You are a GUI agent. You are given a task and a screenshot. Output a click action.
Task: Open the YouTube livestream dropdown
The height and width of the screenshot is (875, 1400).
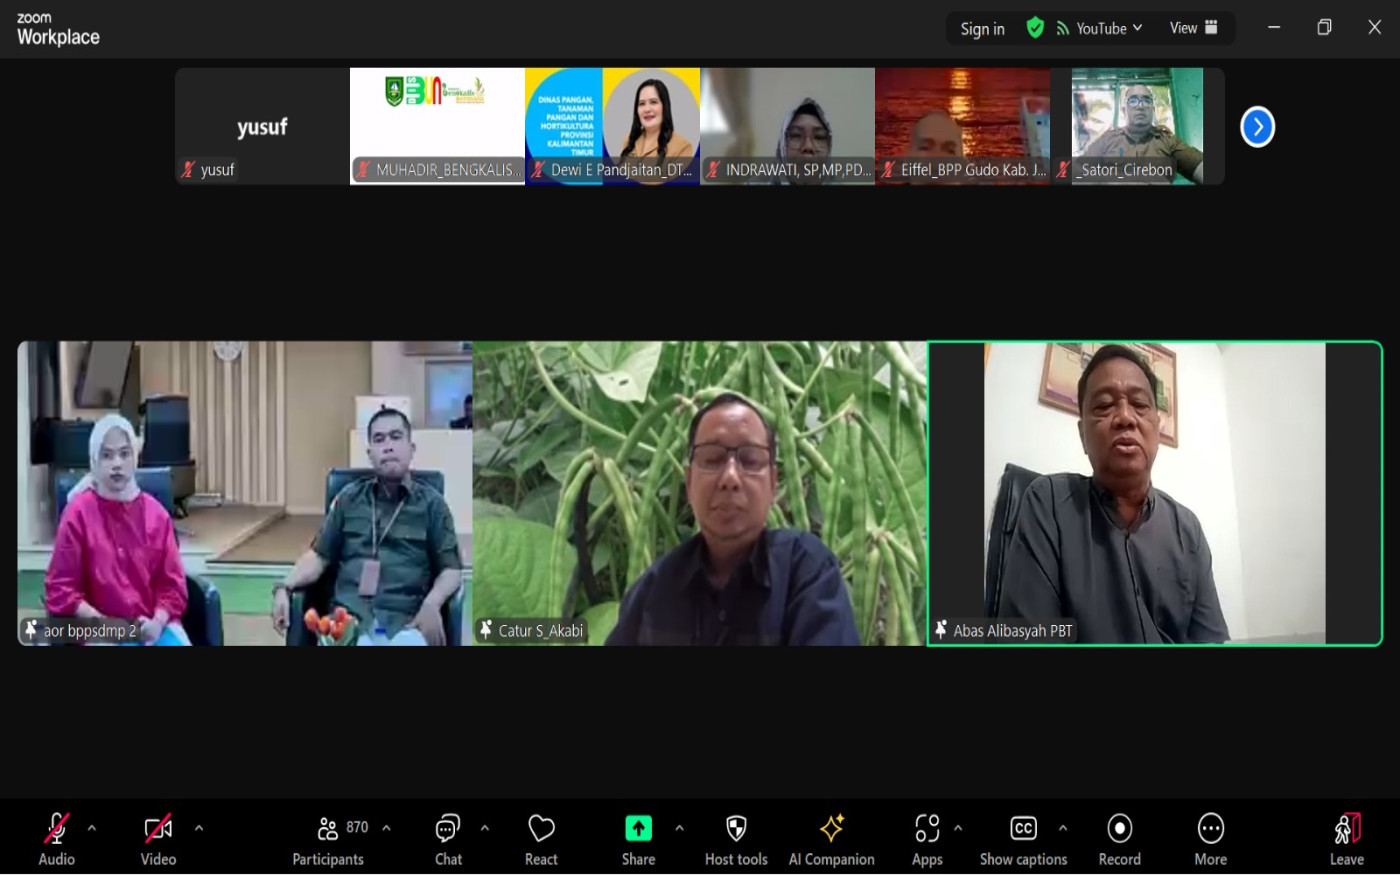[x=1100, y=28]
